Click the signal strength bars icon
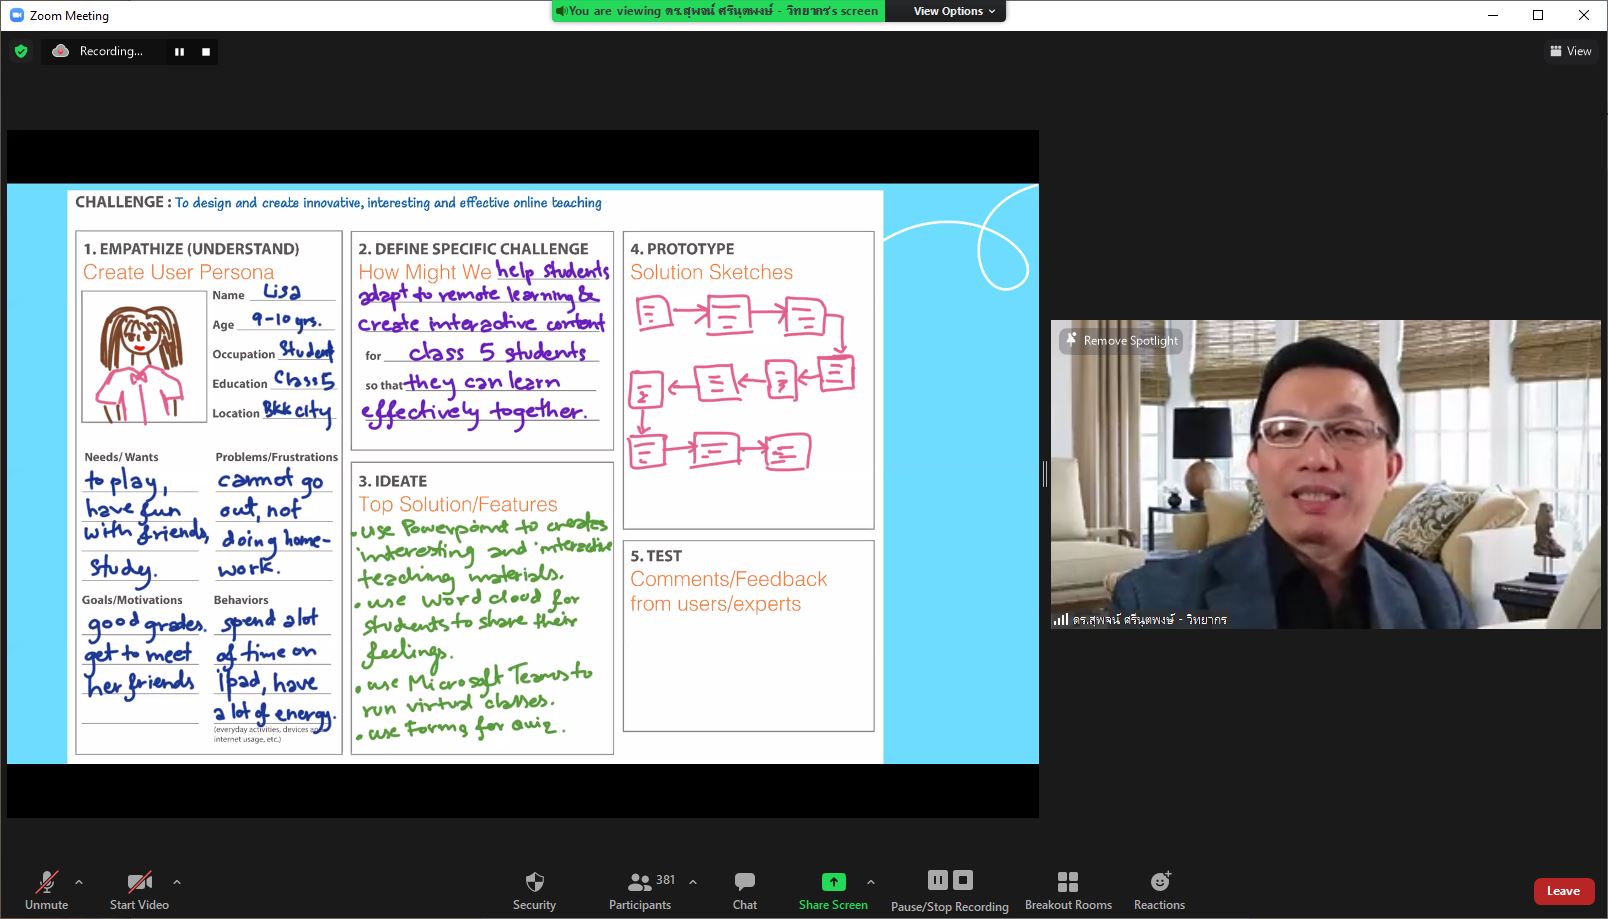The image size is (1608, 919). click(x=1061, y=620)
